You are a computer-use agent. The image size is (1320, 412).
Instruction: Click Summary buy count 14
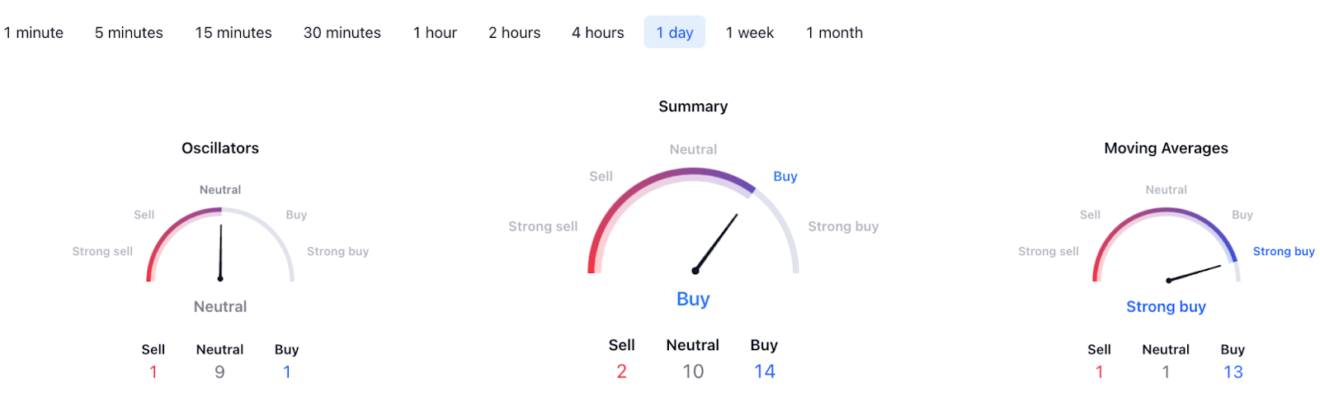[x=764, y=372]
